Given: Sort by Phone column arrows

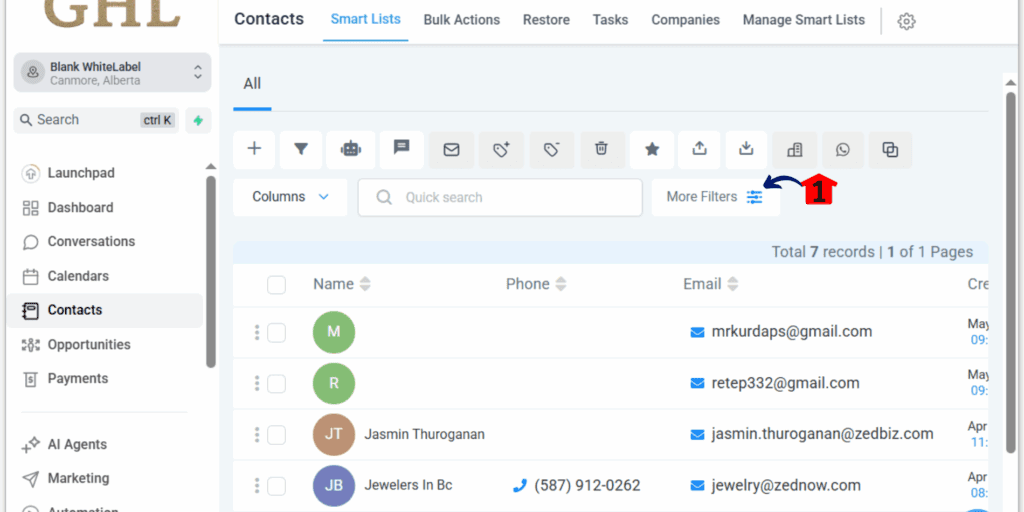Looking at the screenshot, I should click(x=561, y=284).
